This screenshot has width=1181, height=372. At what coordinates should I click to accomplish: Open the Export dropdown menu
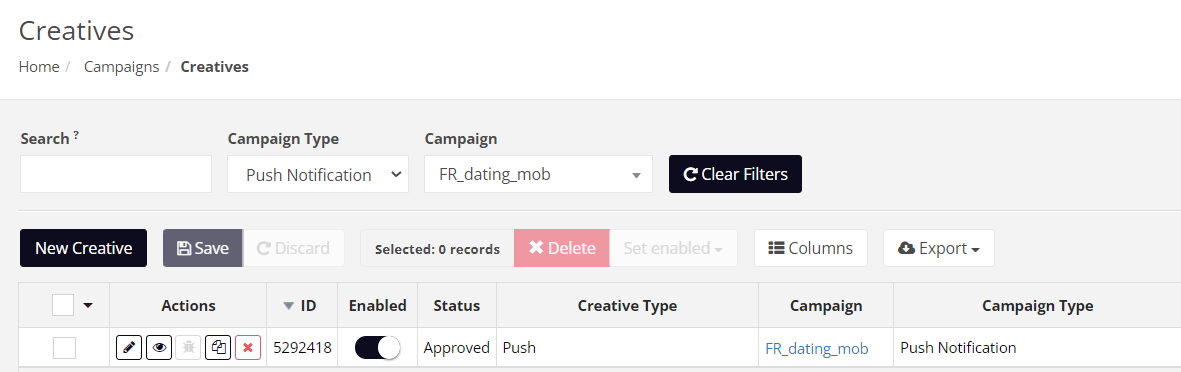pyautogui.click(x=938, y=249)
